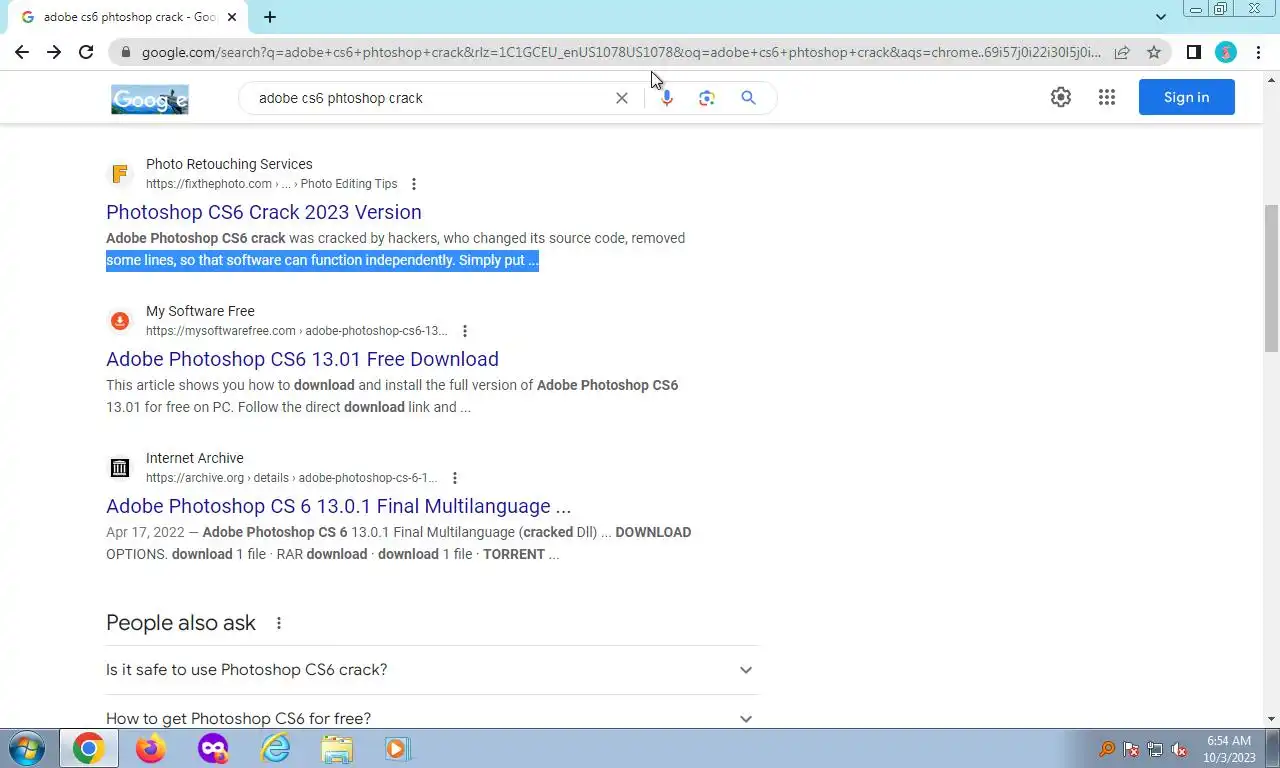Click the Photo Retouching Services favicon
This screenshot has height=768, width=1280.
click(x=120, y=174)
